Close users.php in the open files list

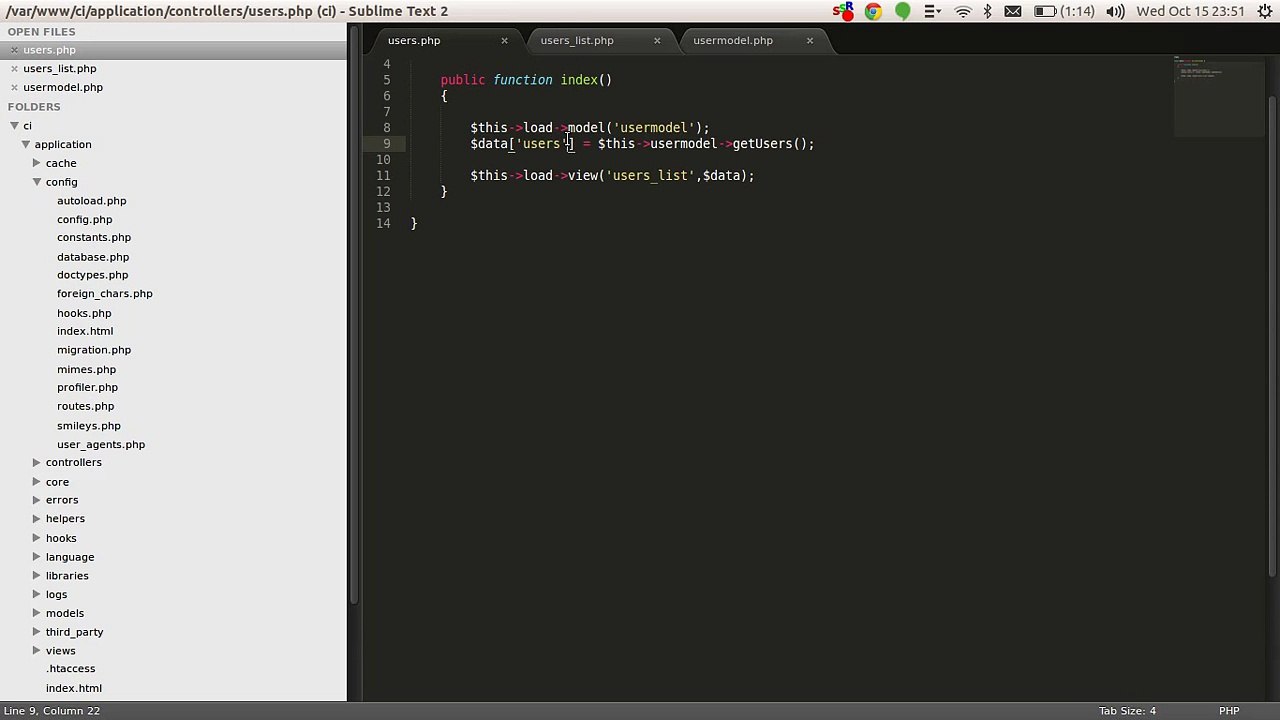[14, 50]
